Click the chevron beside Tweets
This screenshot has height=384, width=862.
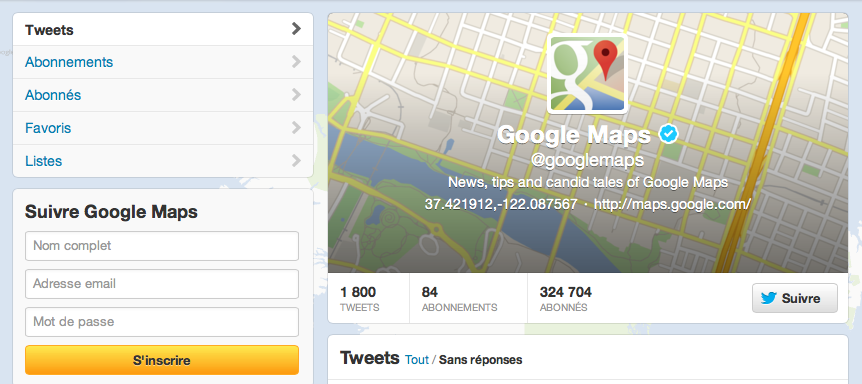296,29
